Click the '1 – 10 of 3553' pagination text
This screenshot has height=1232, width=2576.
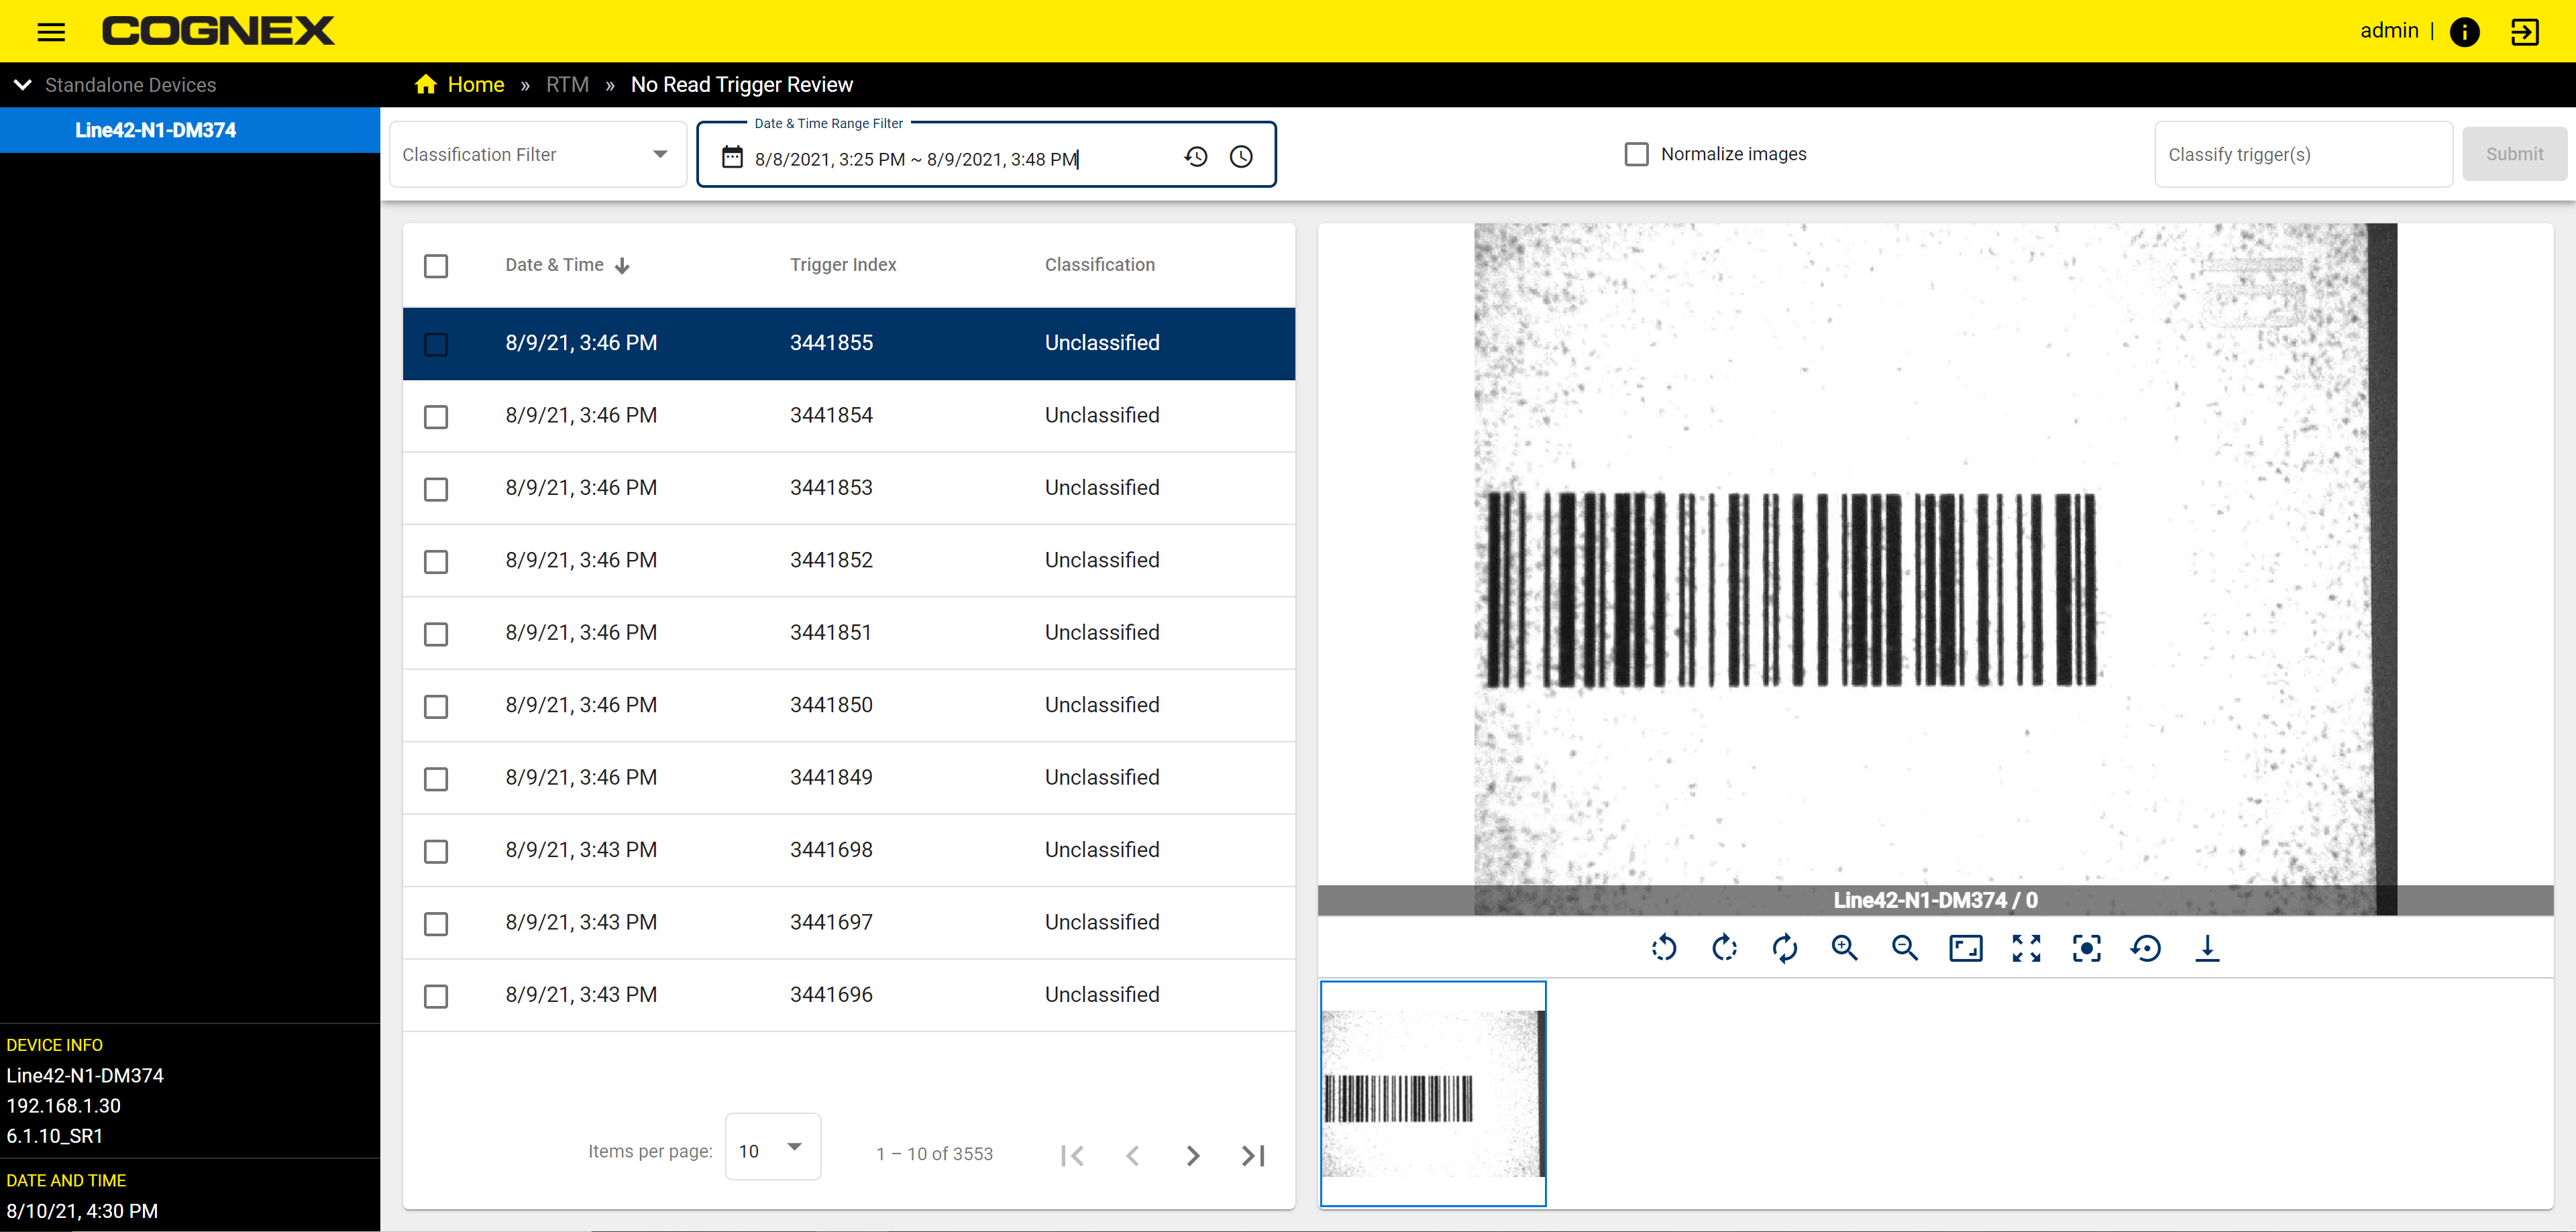[x=935, y=1154]
